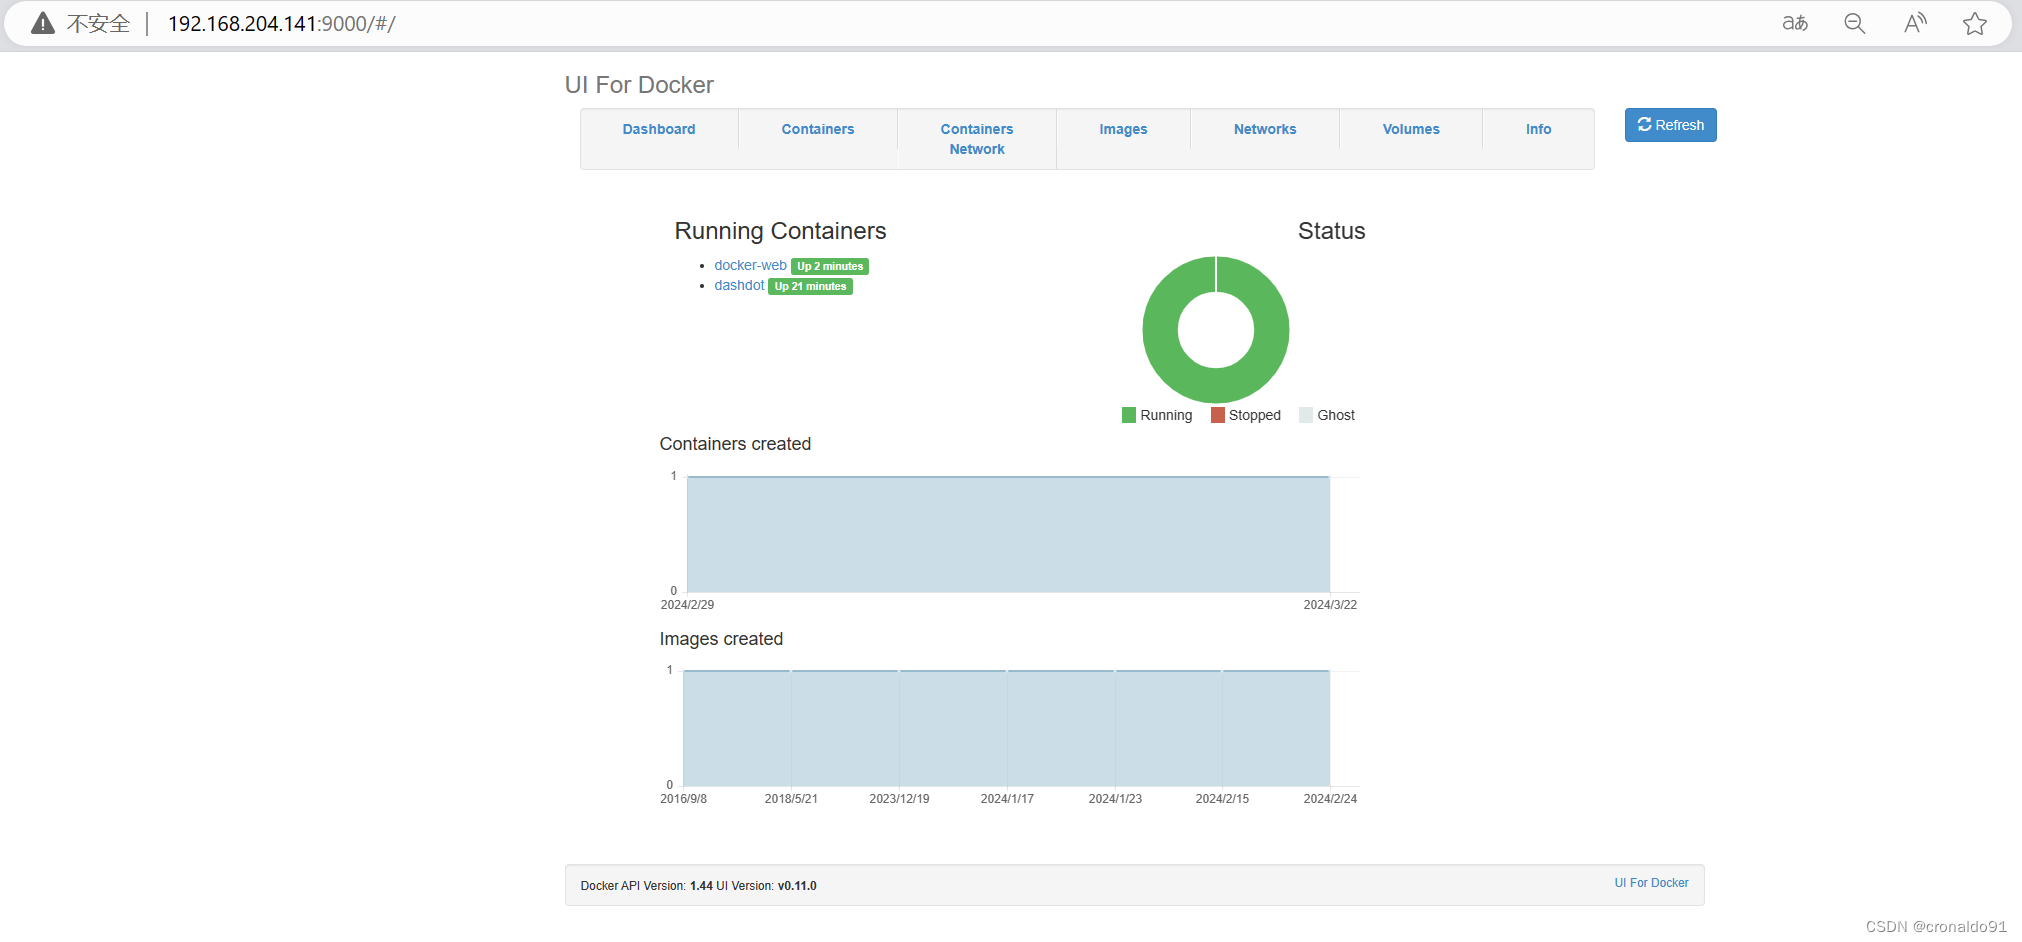Click the 2024/2/24 axis date label

pyautogui.click(x=1330, y=799)
